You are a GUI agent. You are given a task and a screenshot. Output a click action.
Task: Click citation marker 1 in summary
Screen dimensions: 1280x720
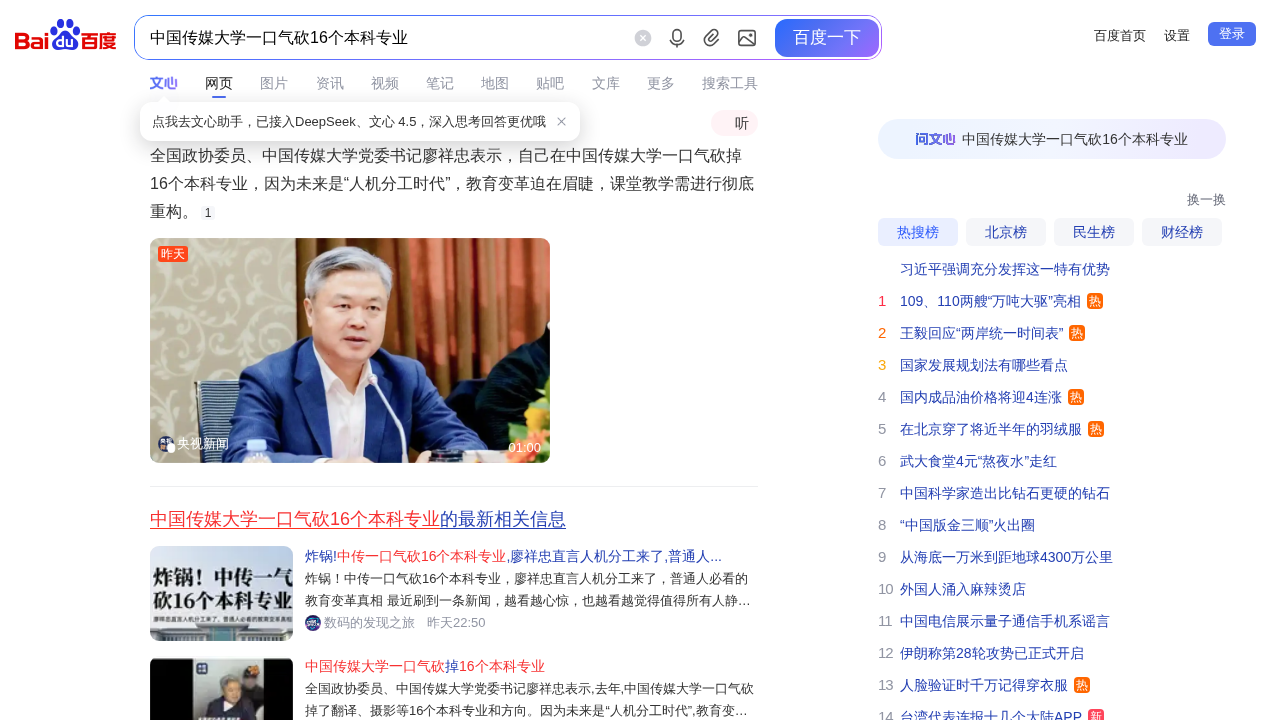point(208,213)
